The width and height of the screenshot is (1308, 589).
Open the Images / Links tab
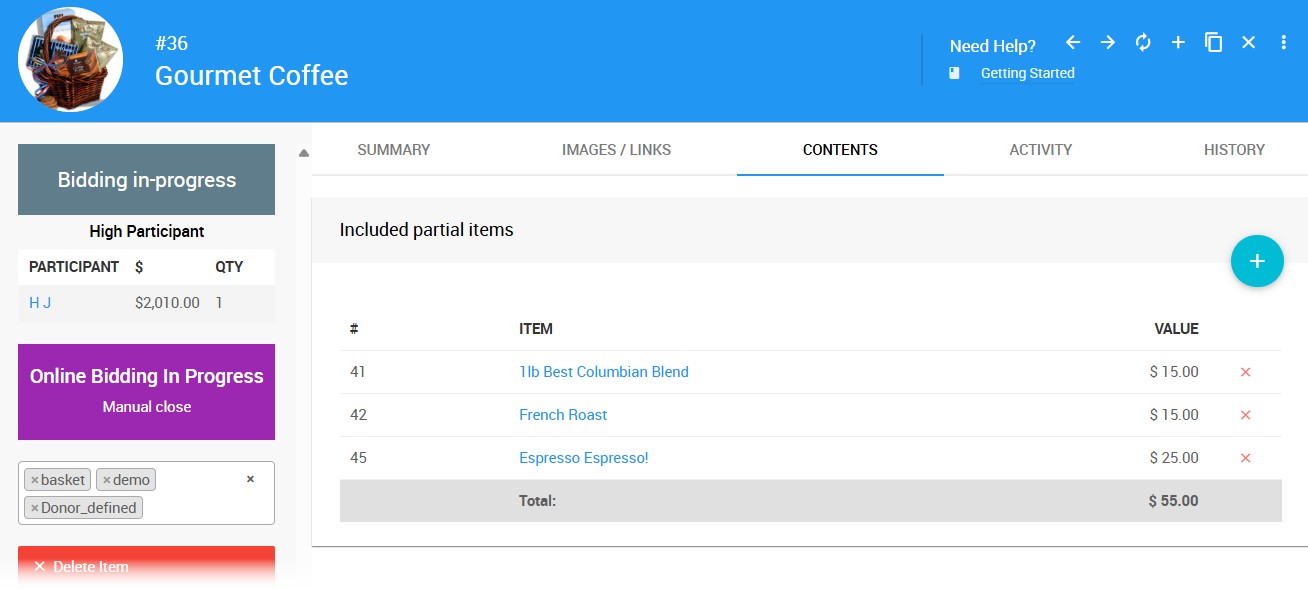coord(616,150)
